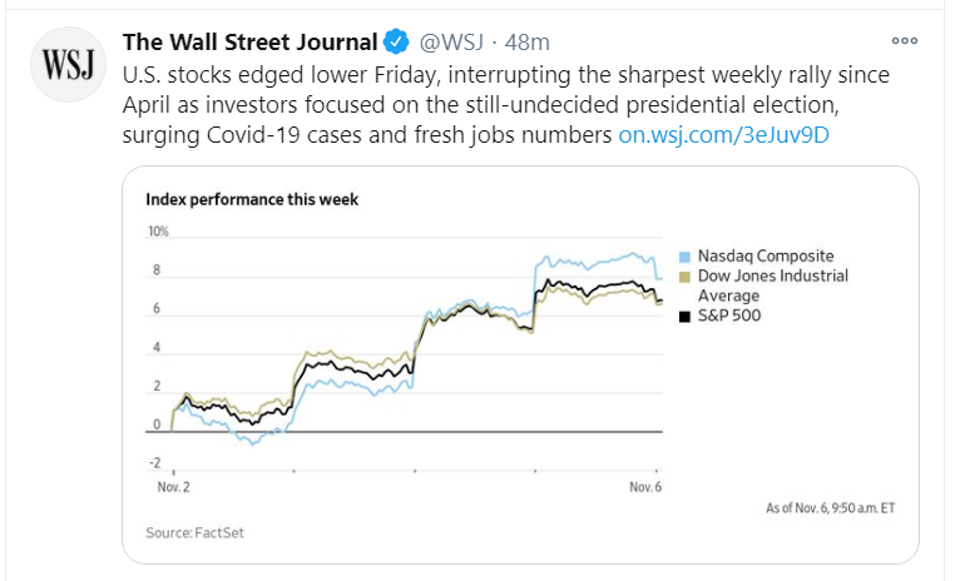This screenshot has height=581, width=960.
Task: Toggle the S&P 500 series visibility
Action: point(716,312)
